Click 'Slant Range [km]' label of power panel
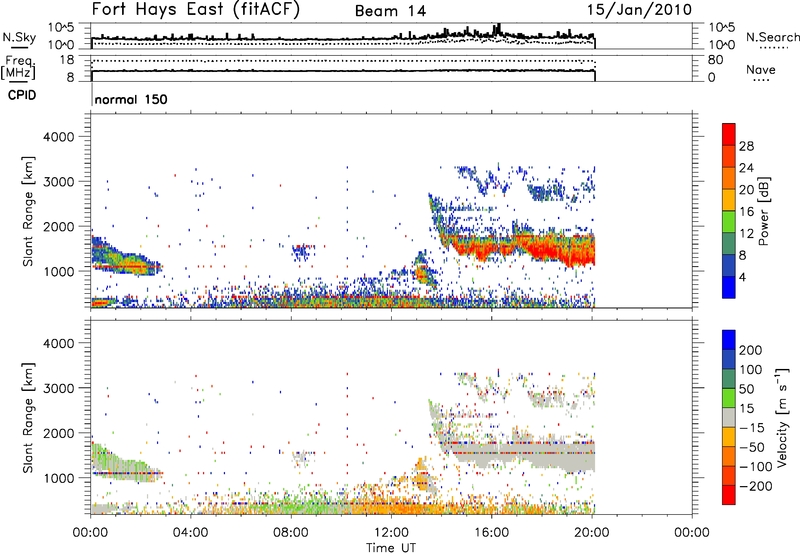Viewport: 800px width, 554px height. (28, 211)
